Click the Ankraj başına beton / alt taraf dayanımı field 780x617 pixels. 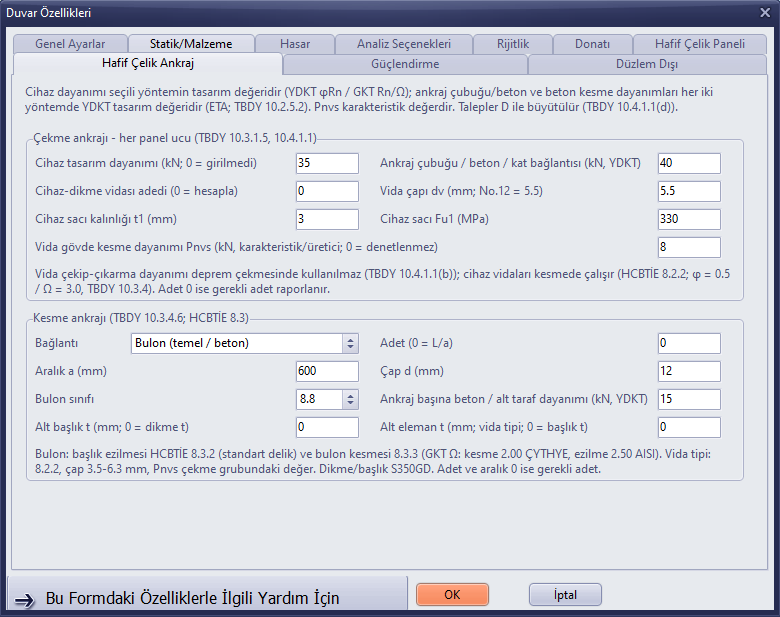(x=689, y=399)
